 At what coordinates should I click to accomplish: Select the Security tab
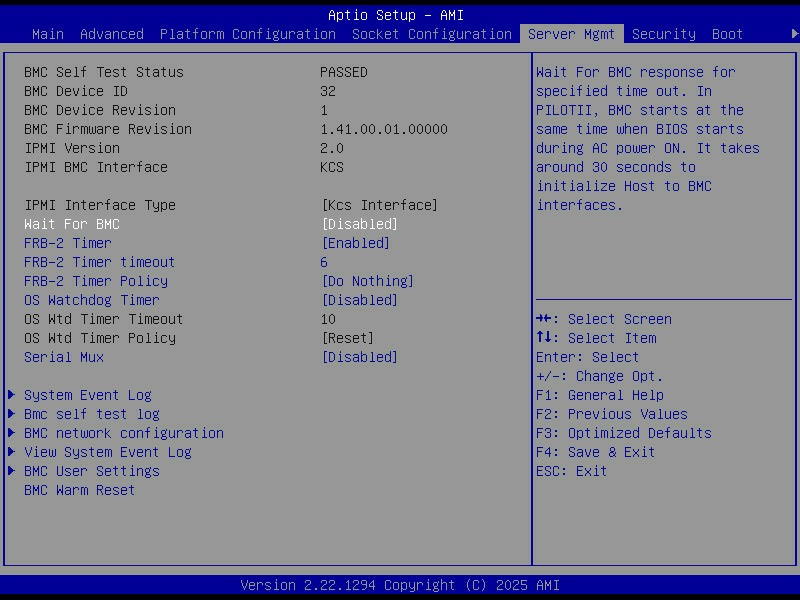pyautogui.click(x=663, y=34)
